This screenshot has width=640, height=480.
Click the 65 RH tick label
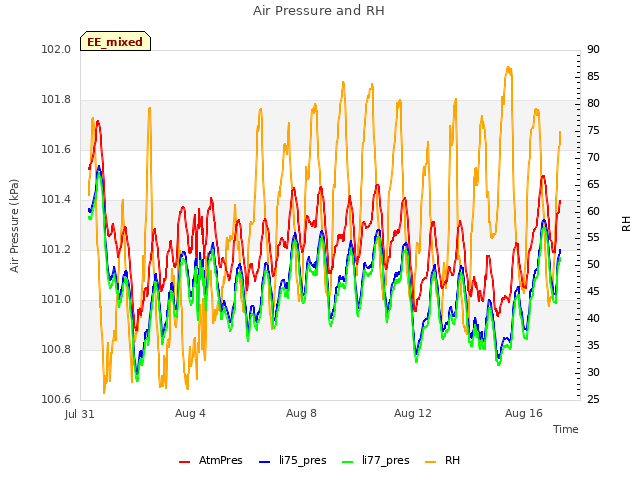[x=593, y=184]
